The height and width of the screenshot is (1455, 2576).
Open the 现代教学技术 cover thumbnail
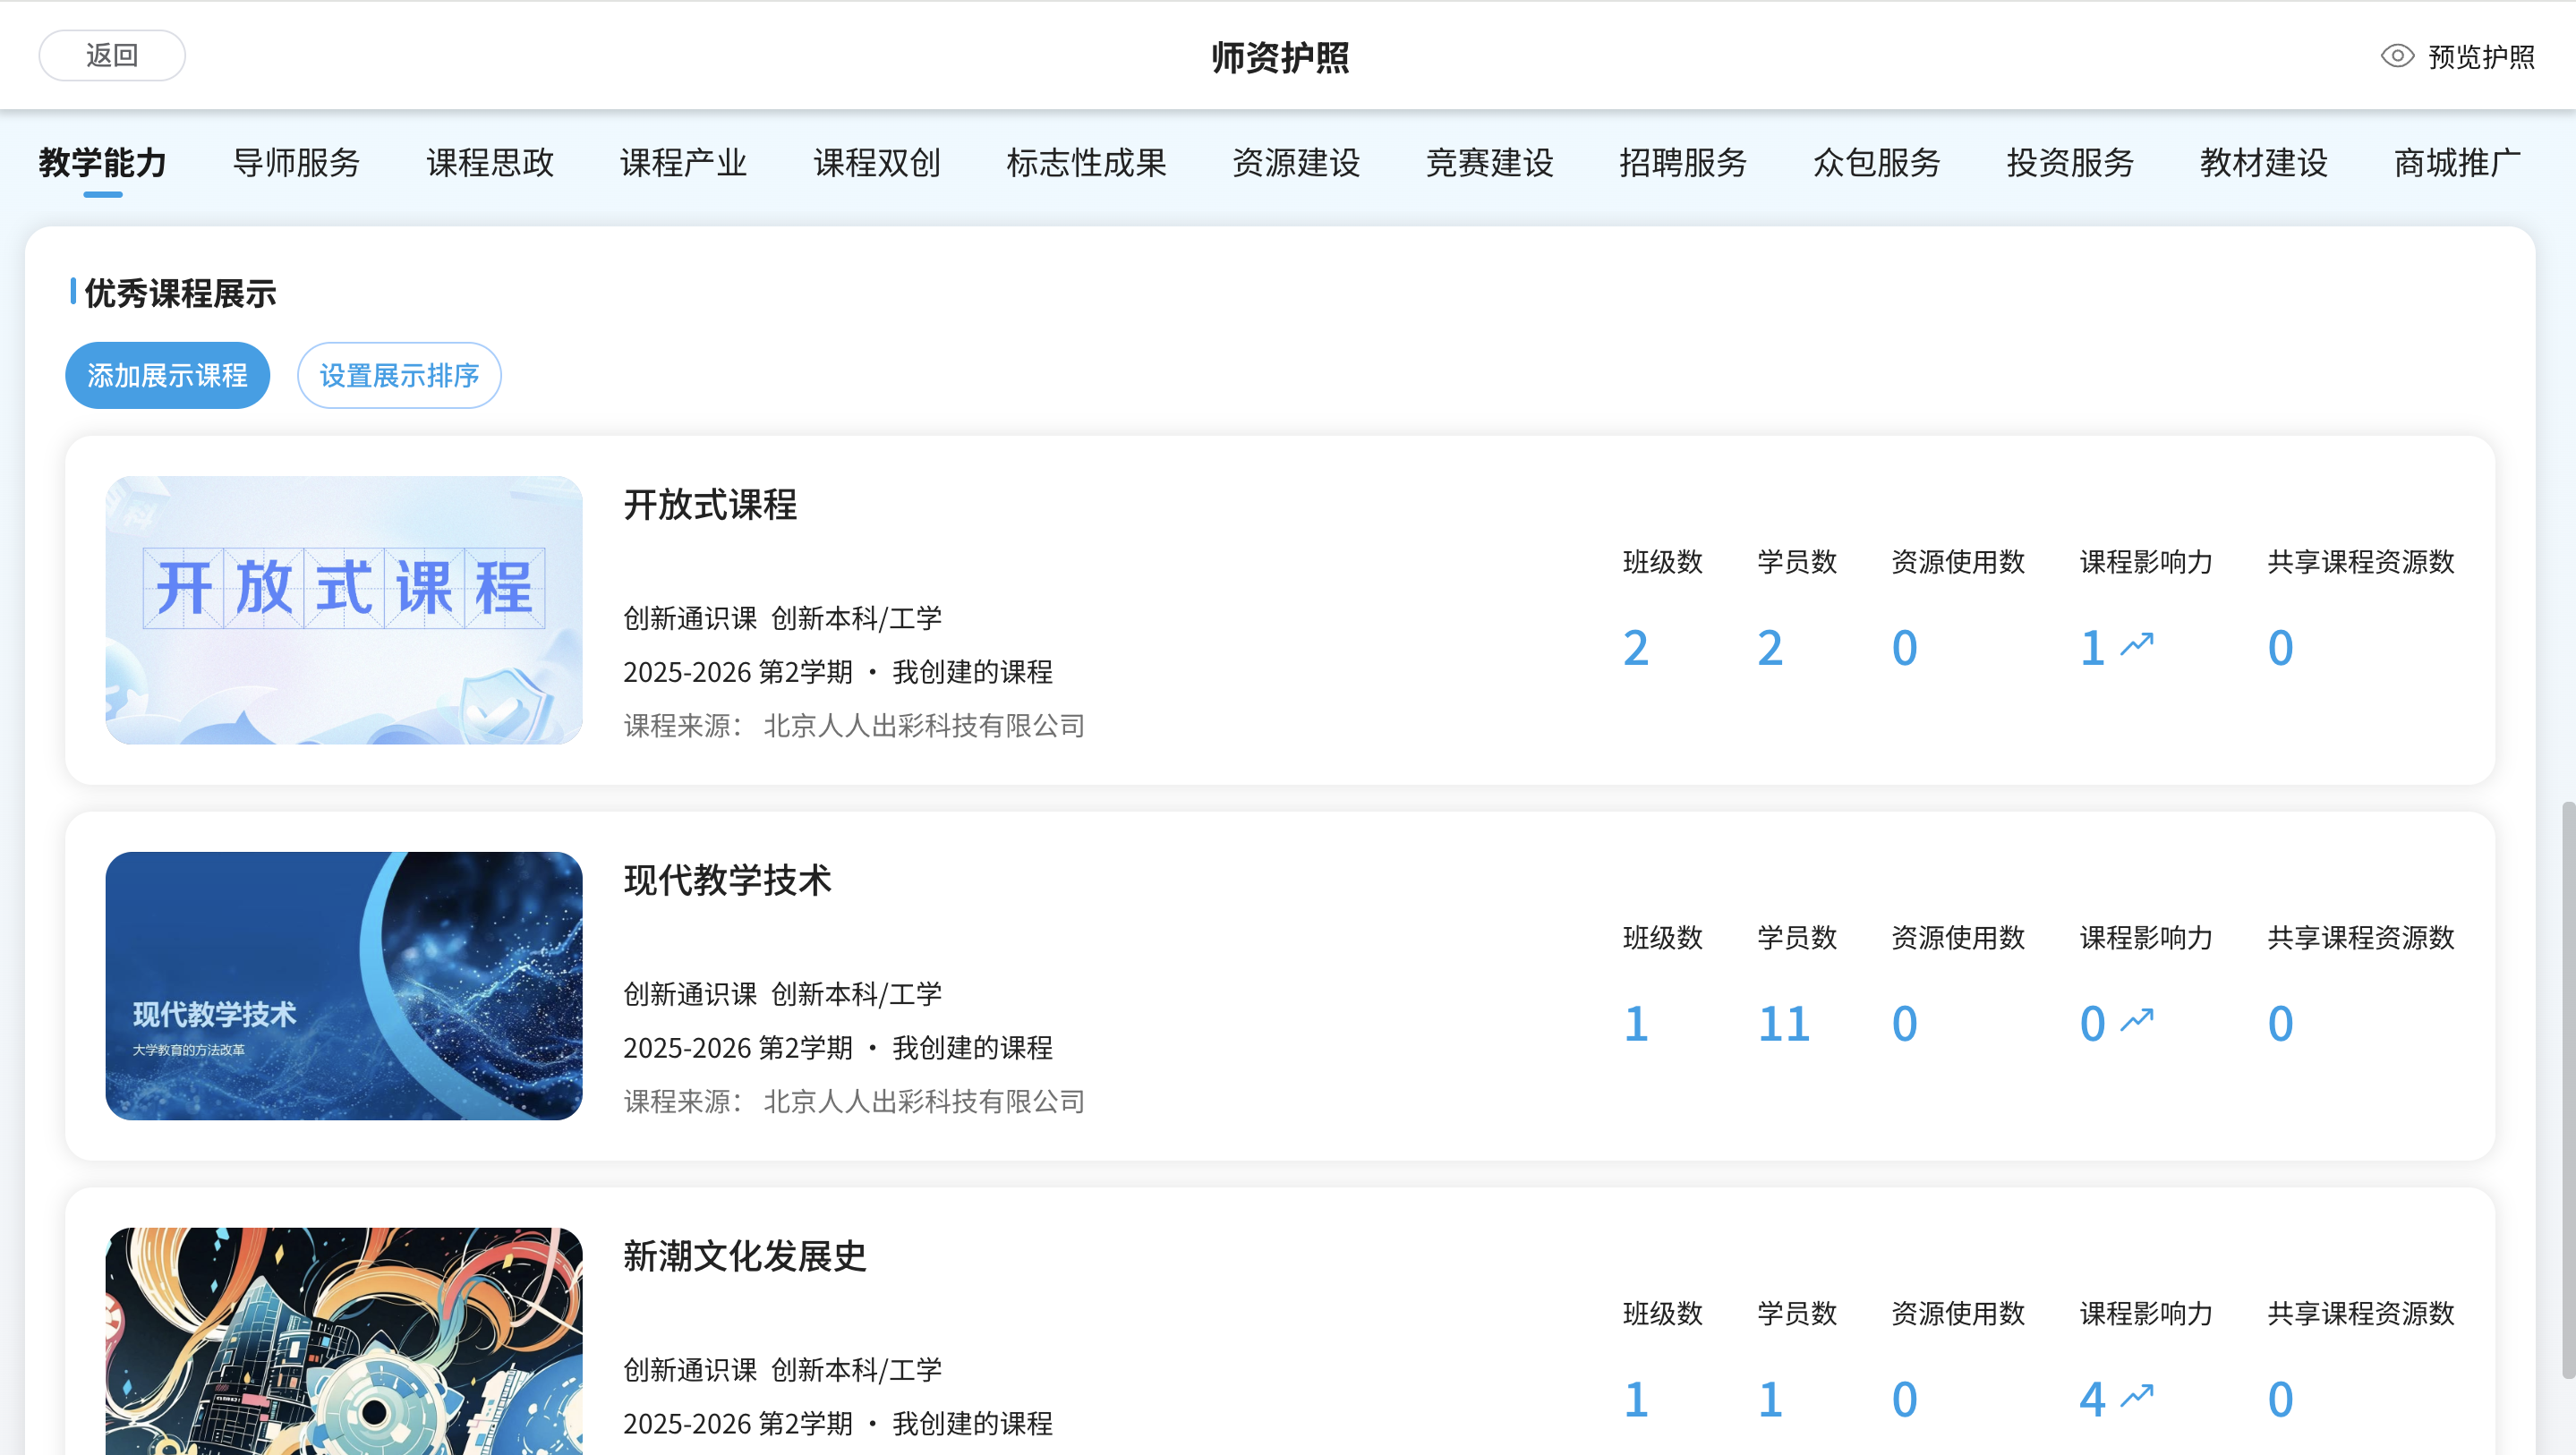(344, 986)
